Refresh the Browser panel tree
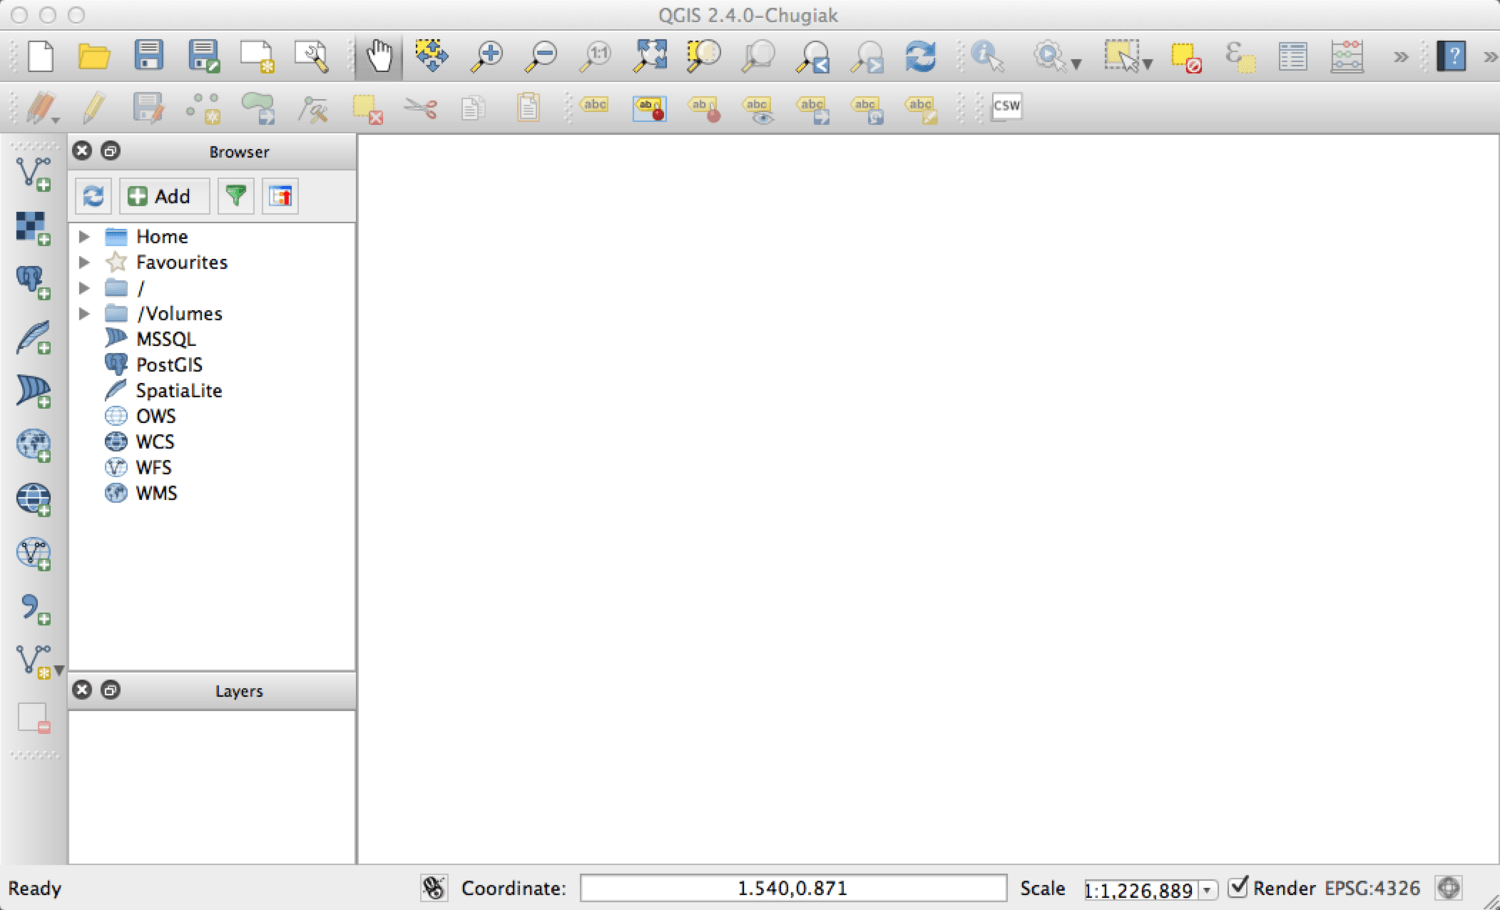This screenshot has width=1500, height=910. click(x=93, y=196)
